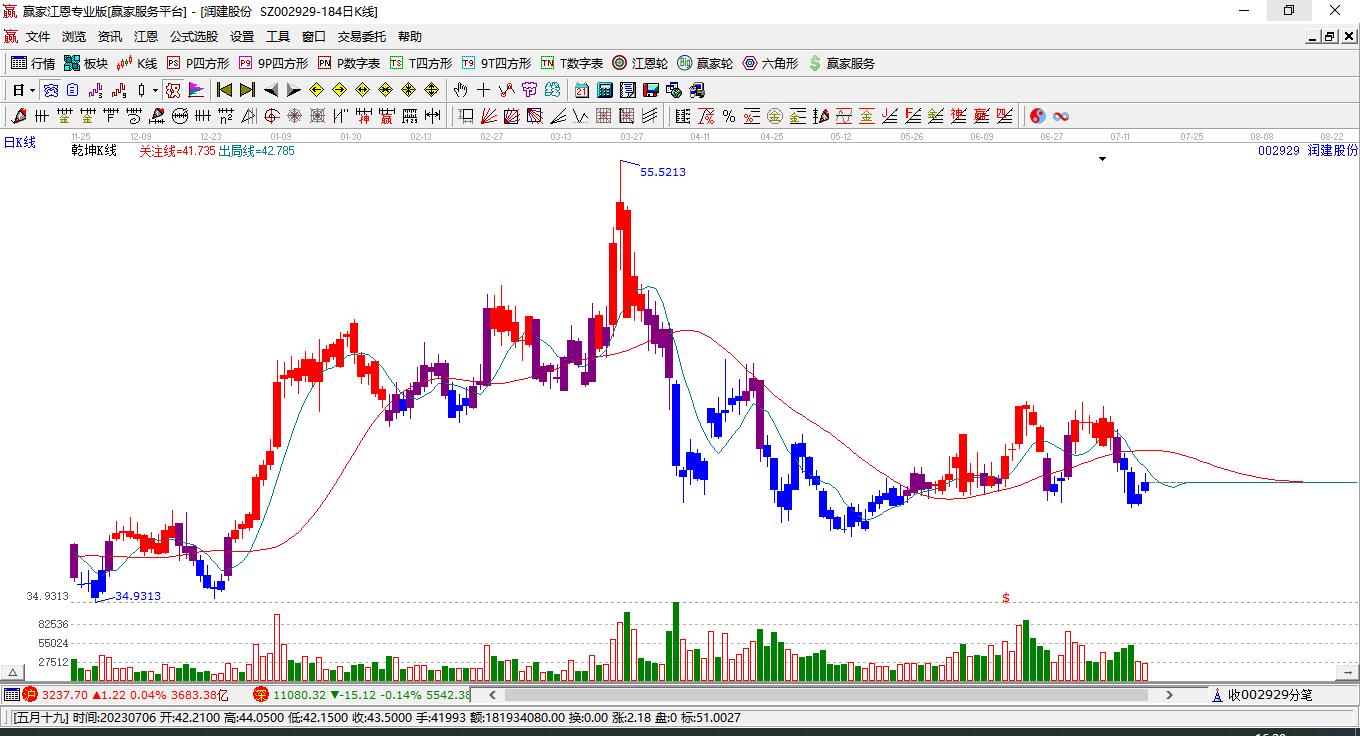
Task: Open the 9T四方形 tool
Action: click(496, 63)
